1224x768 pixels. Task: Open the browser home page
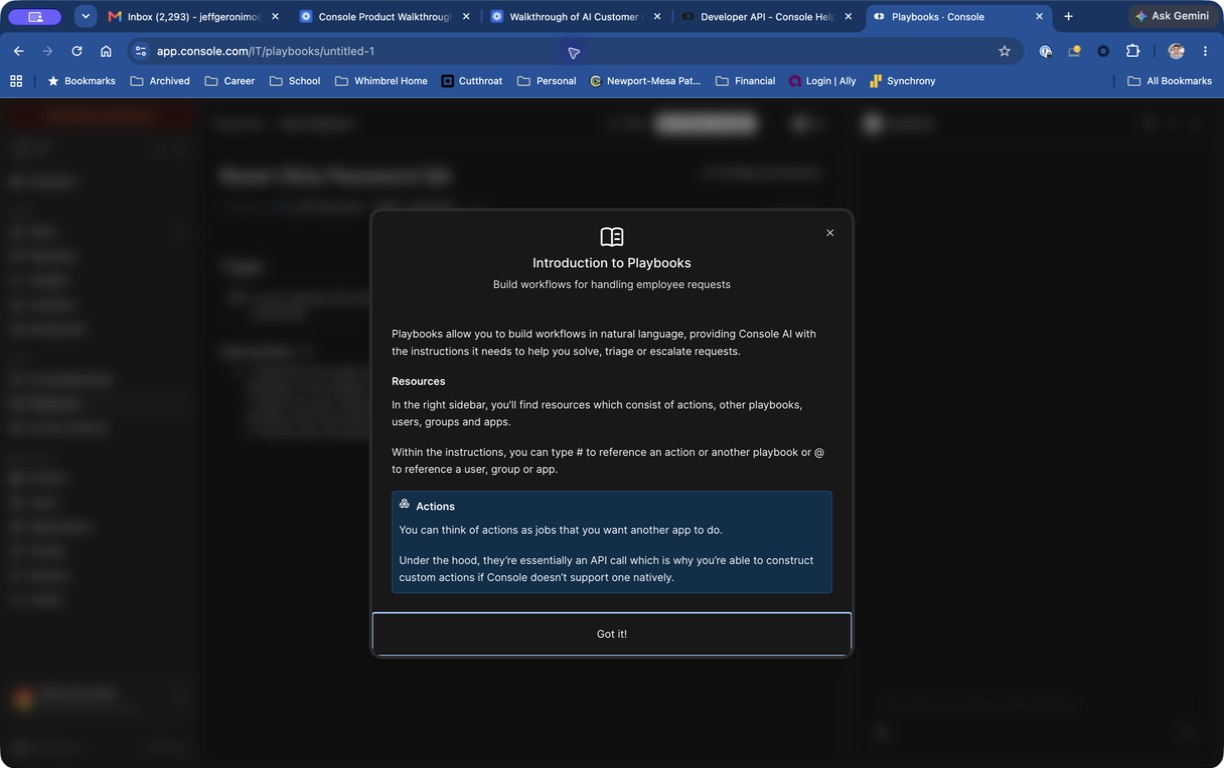[105, 51]
